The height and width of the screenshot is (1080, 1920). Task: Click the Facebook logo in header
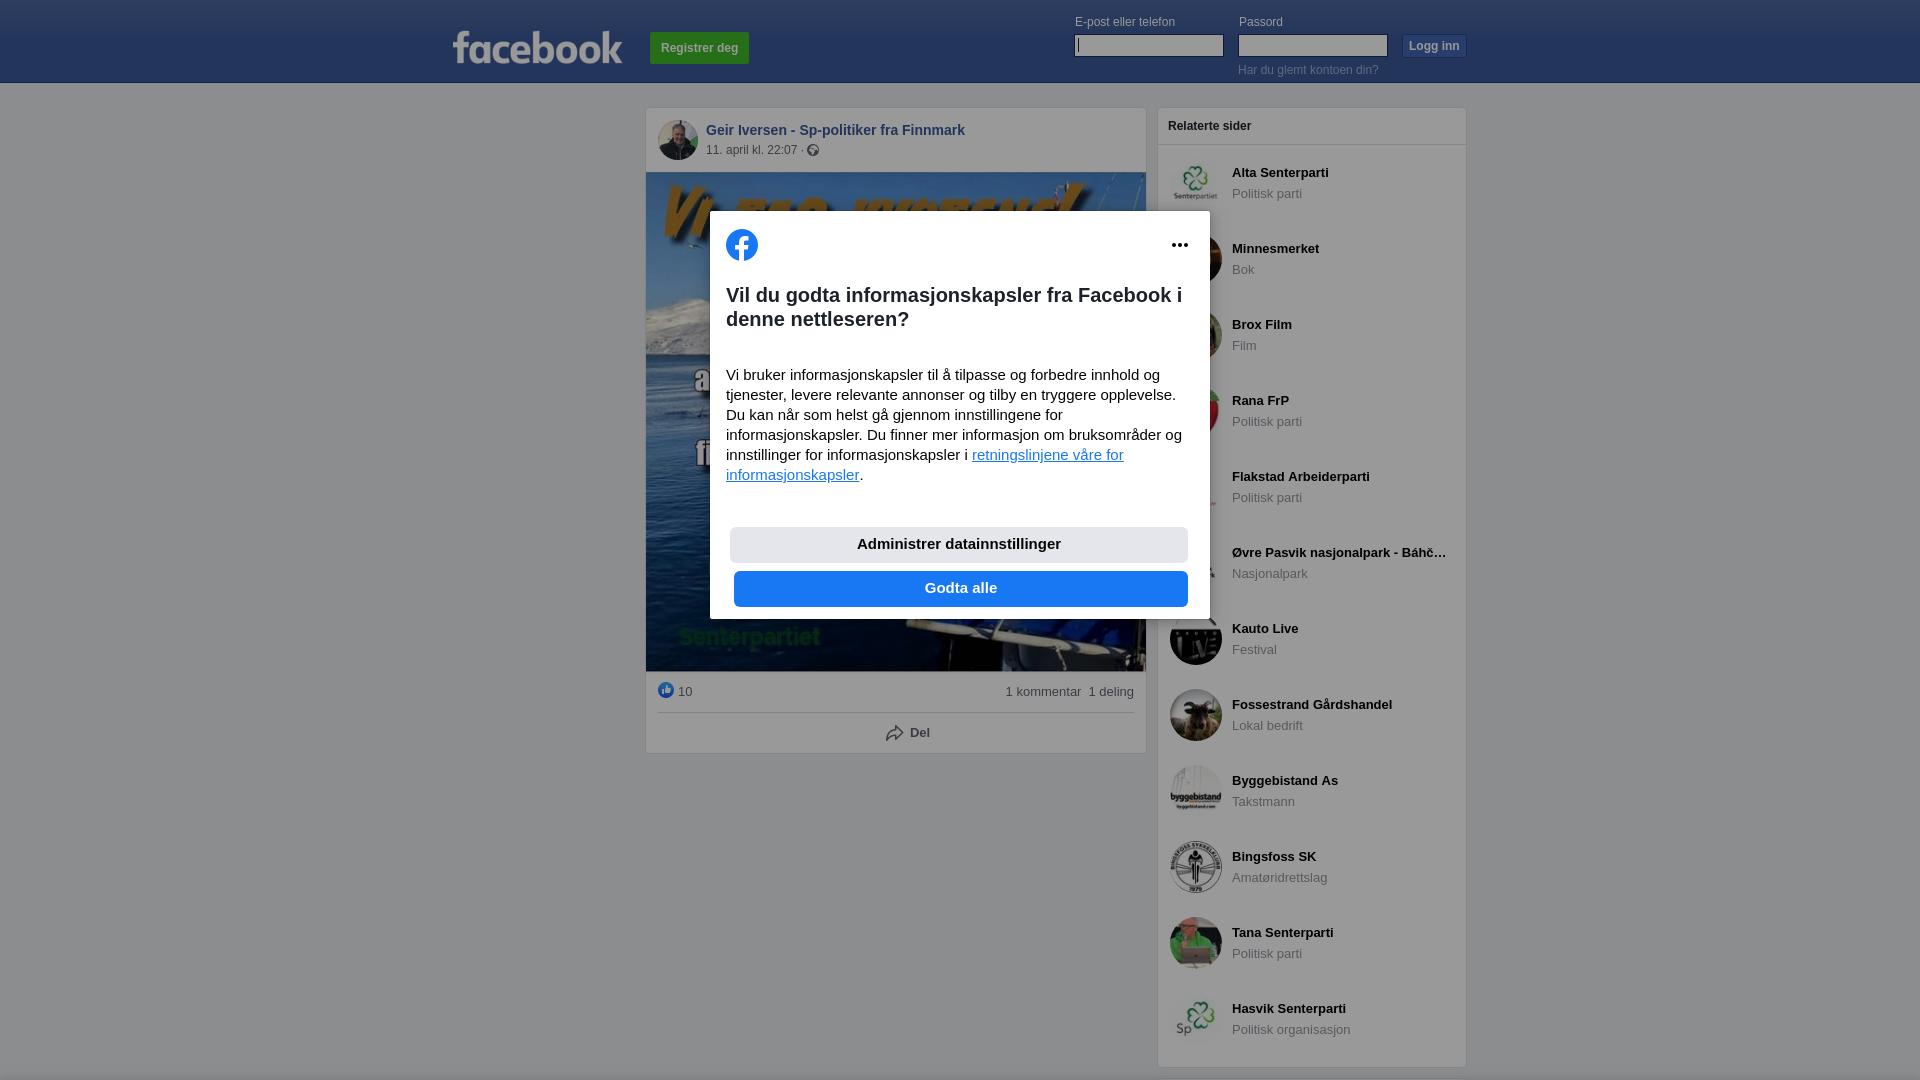coord(537,47)
